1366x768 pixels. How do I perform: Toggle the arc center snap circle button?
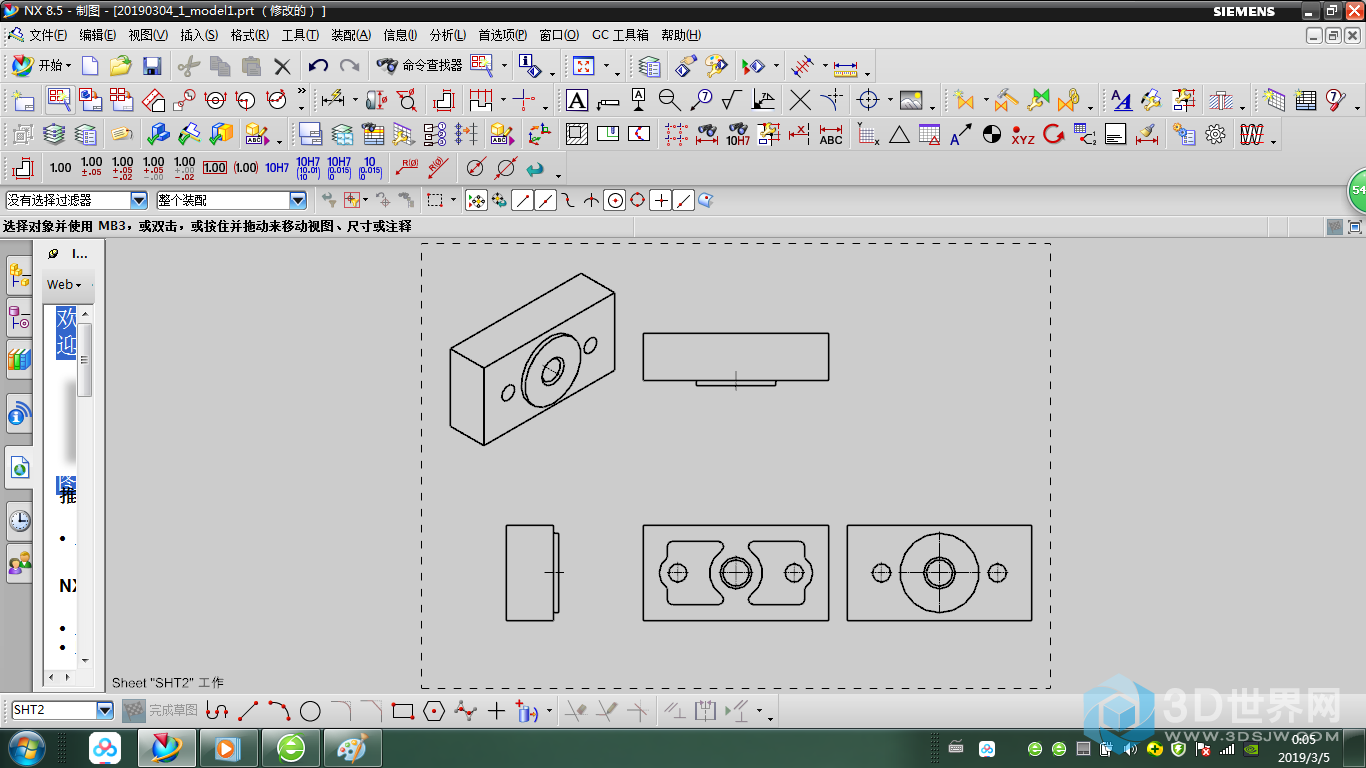pyautogui.click(x=615, y=201)
